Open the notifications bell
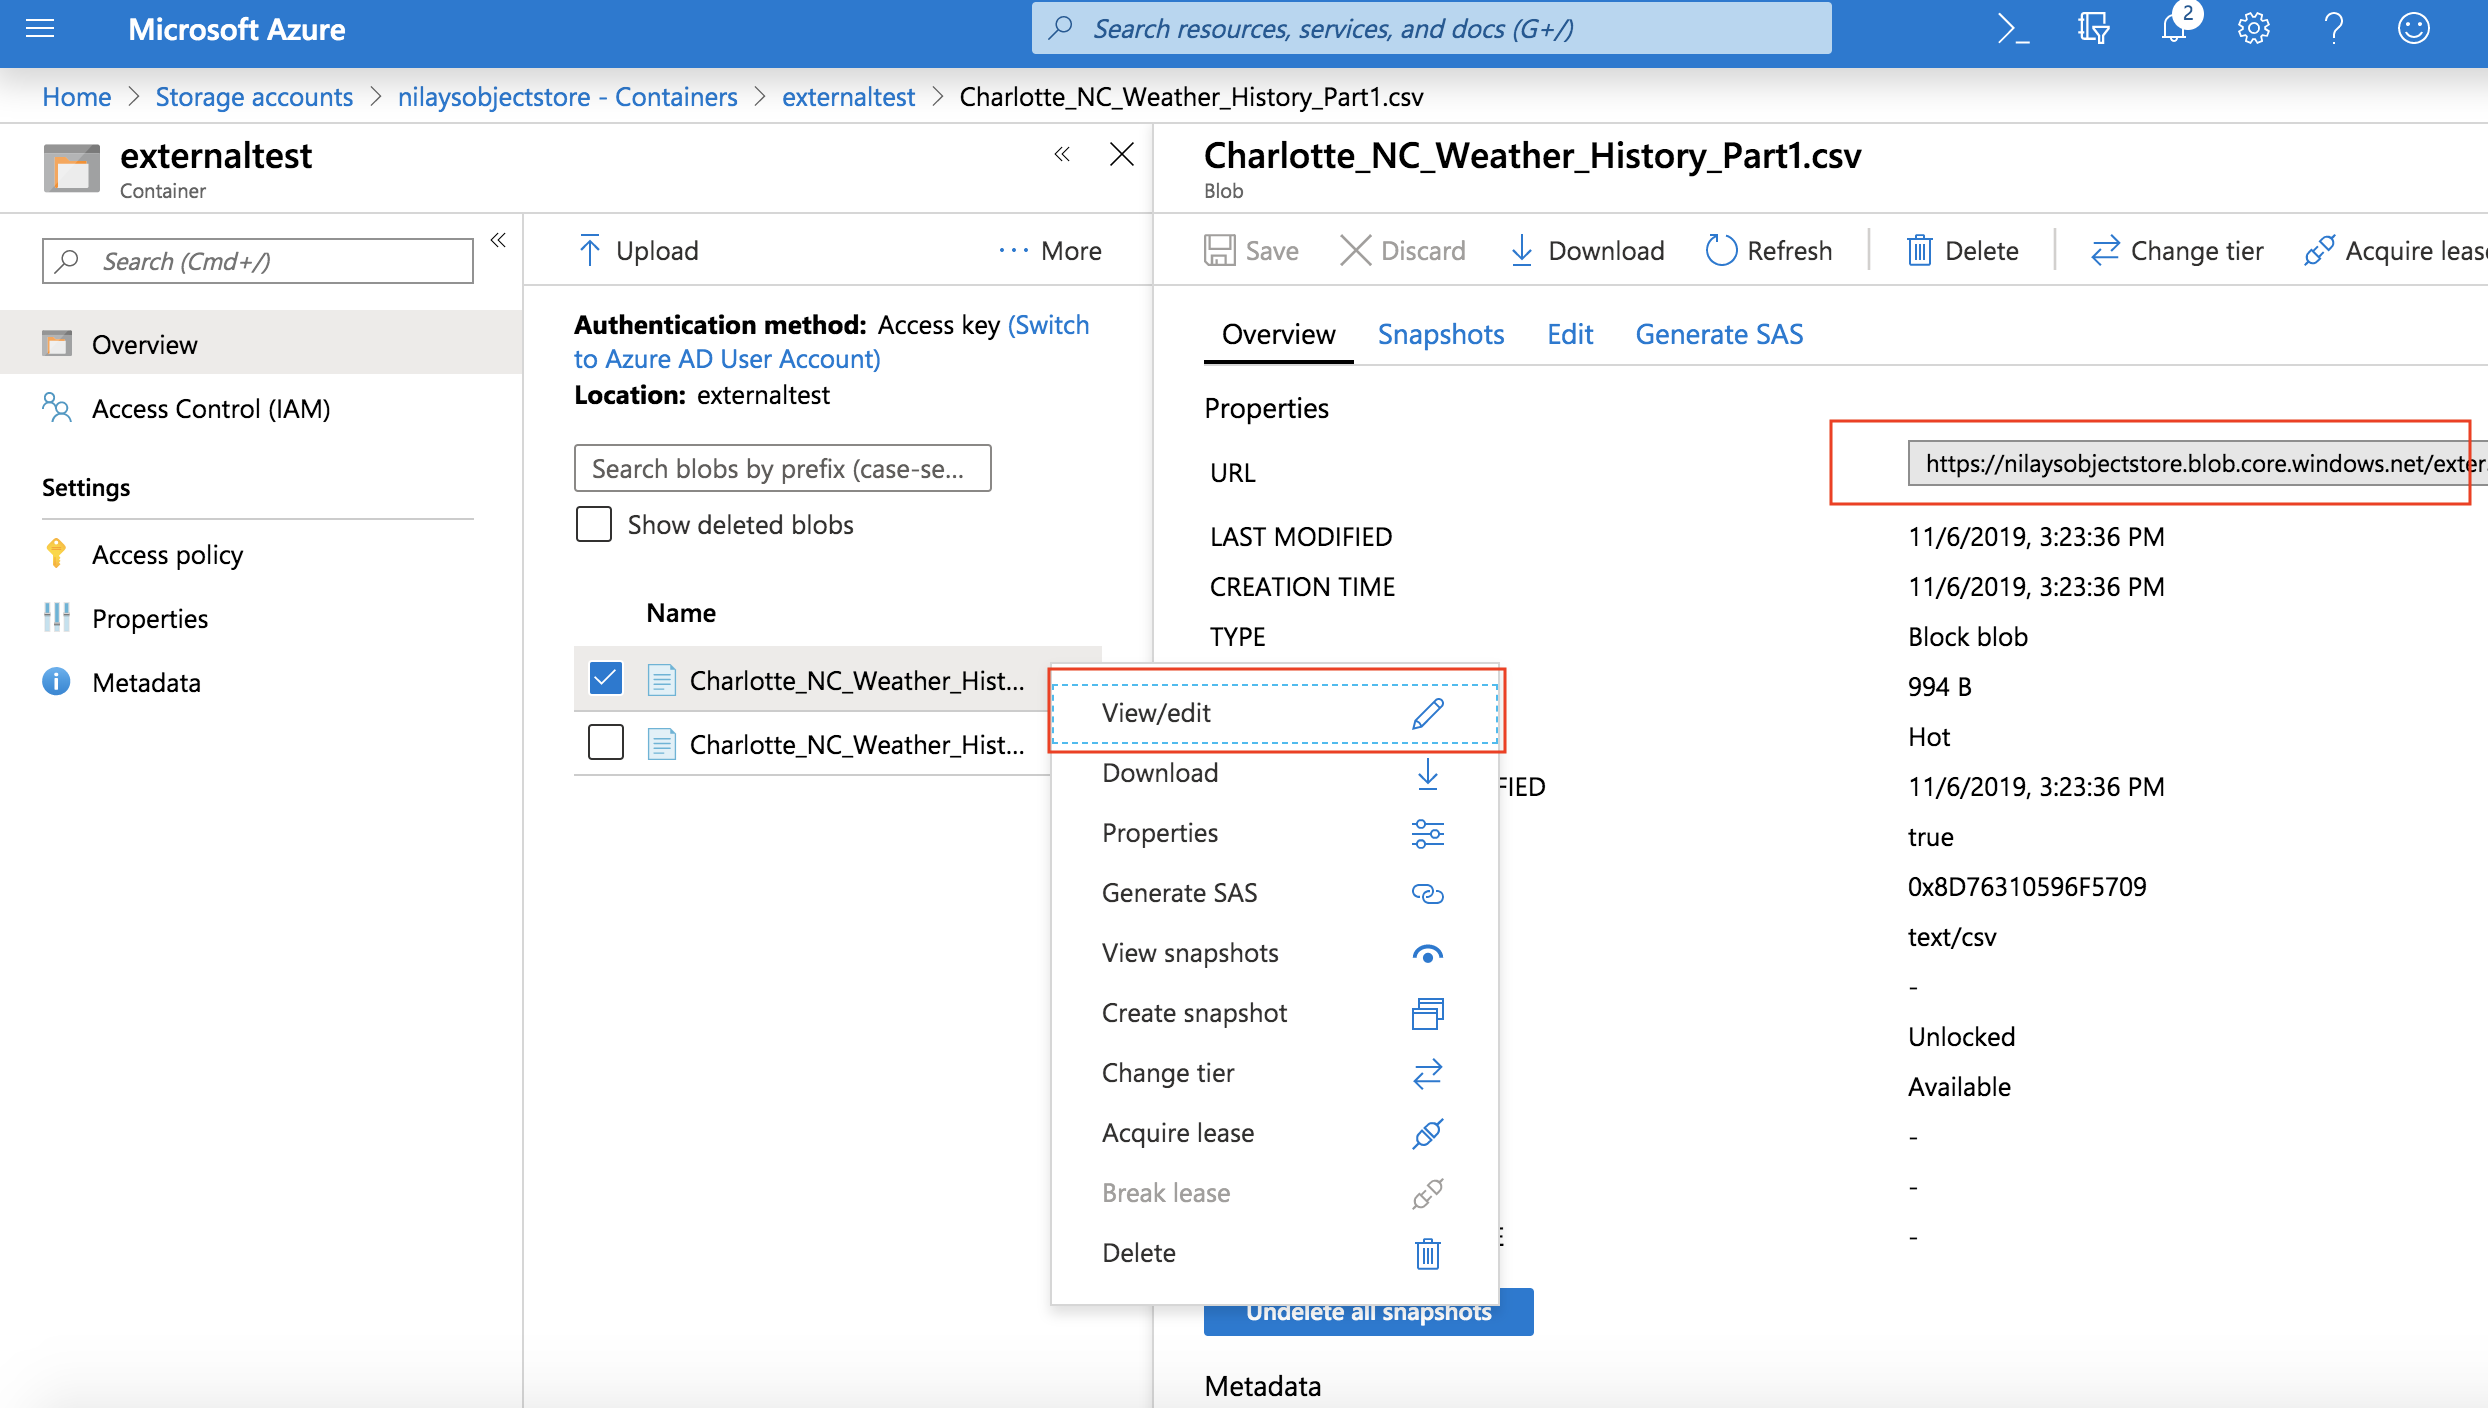 pos(2173,29)
